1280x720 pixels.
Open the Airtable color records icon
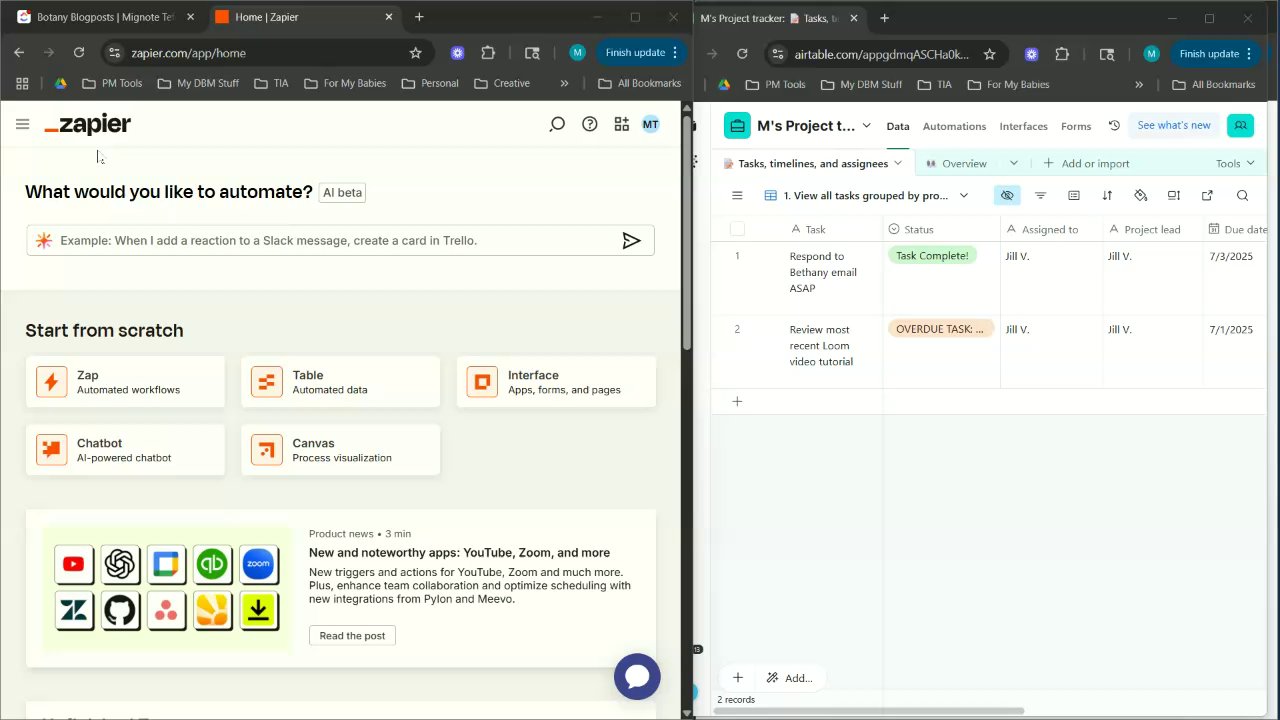tap(1140, 196)
